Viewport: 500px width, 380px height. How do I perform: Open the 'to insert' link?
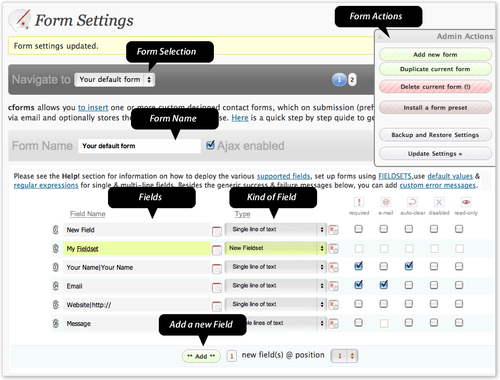pos(93,108)
